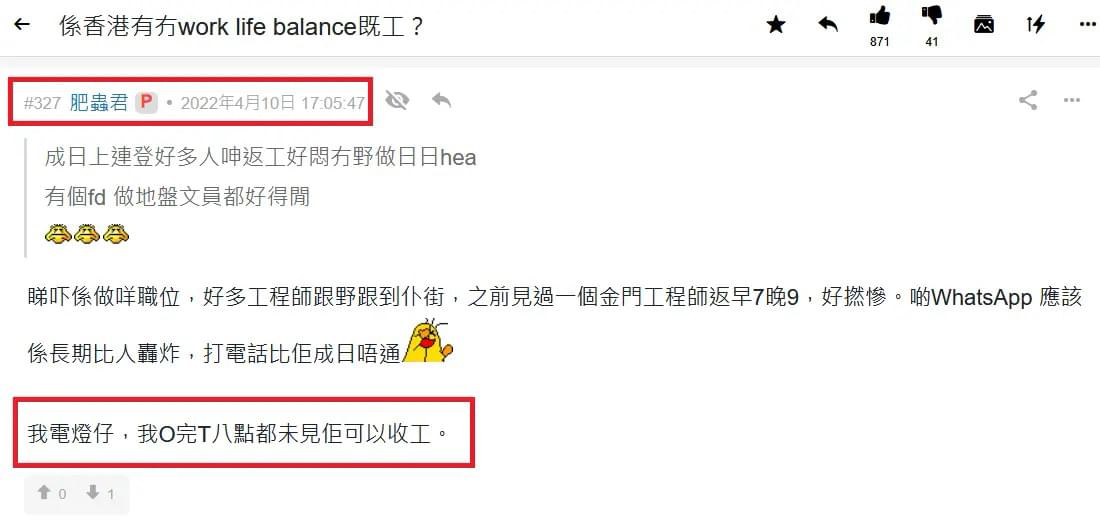This screenshot has width=1100, height=525.
Task: Click the red P badge beside username
Action: click(146, 102)
